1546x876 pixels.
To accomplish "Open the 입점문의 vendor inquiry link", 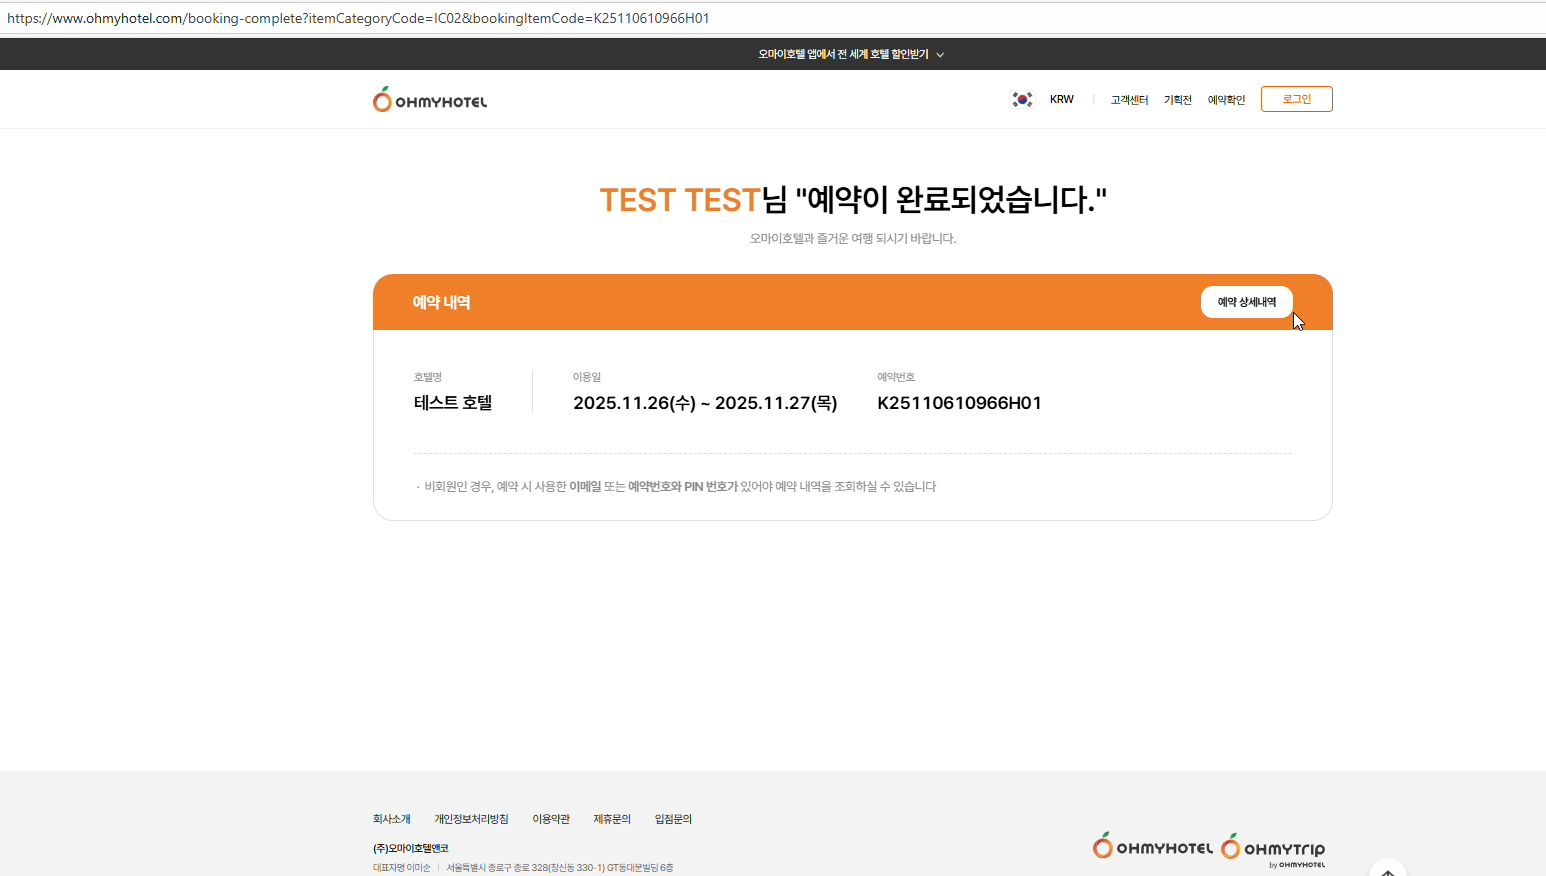I will coord(673,819).
